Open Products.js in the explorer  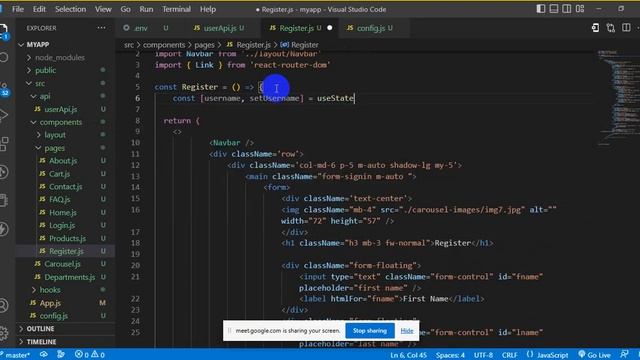67,238
